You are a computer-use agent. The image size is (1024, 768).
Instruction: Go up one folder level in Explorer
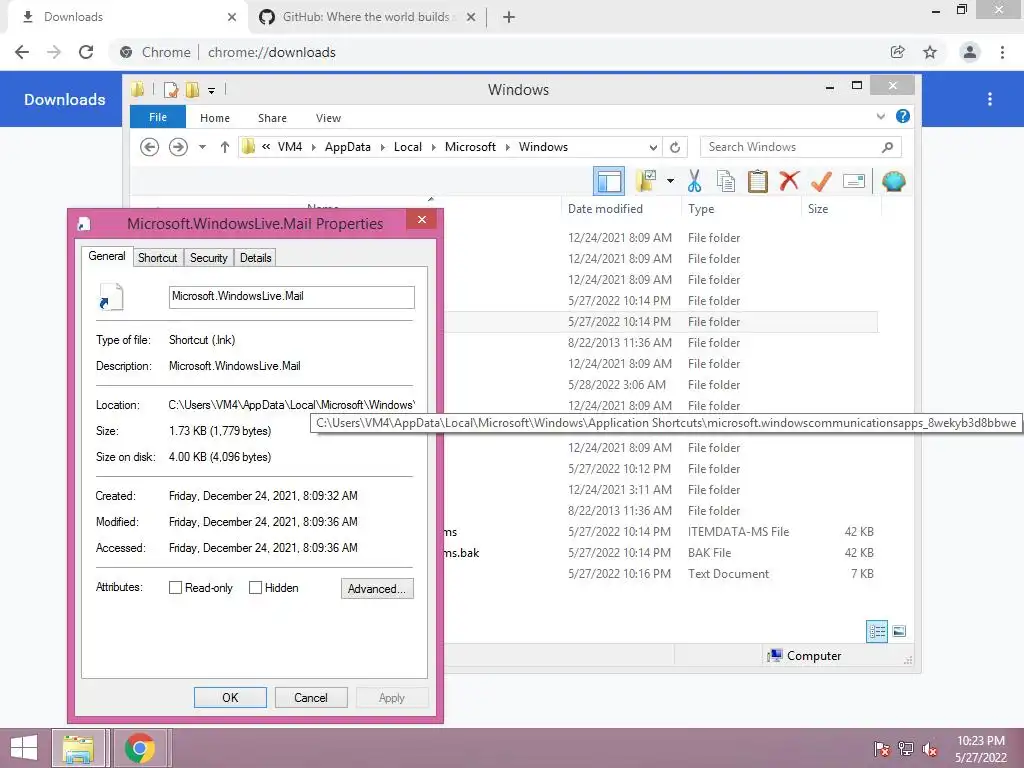(225, 147)
